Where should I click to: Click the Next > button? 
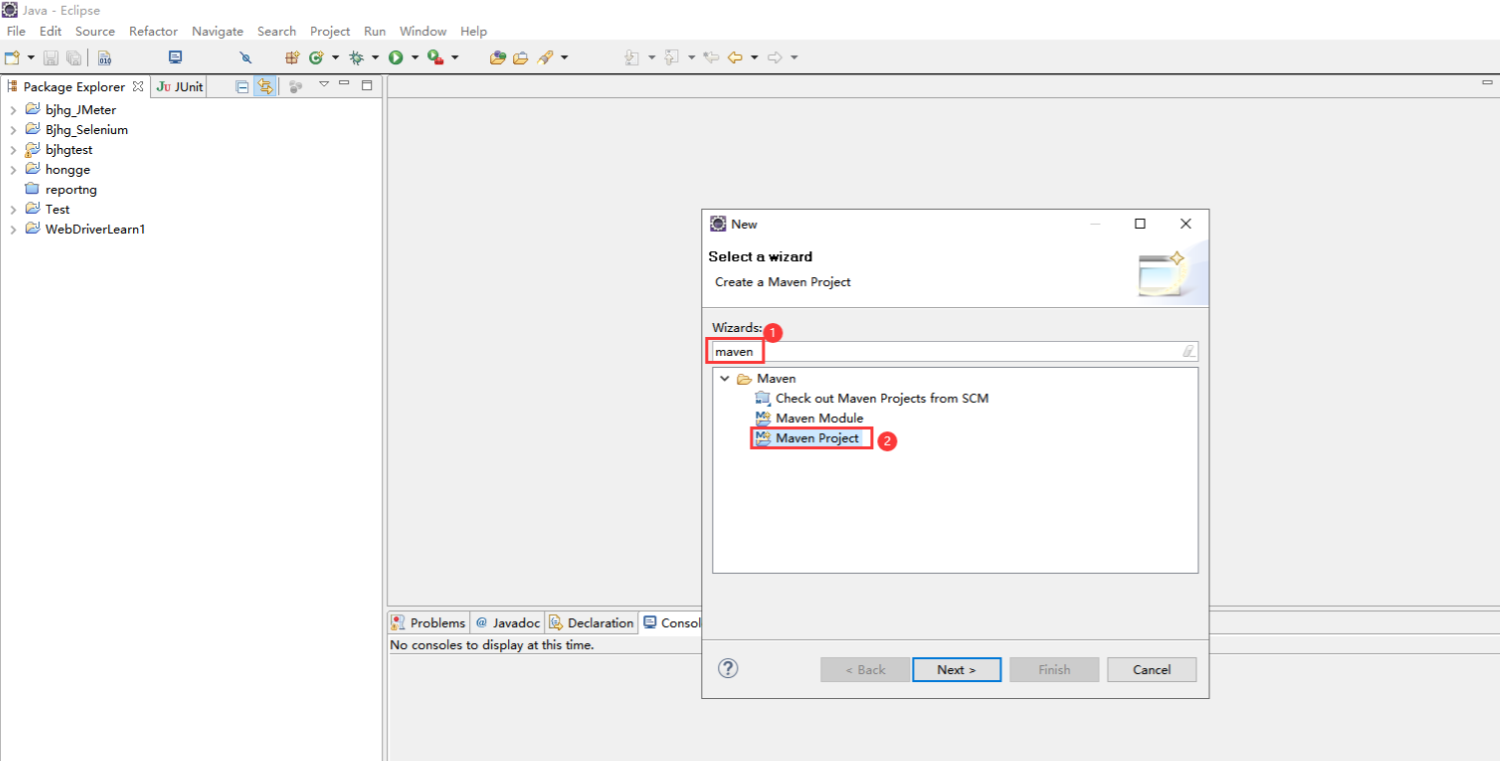point(956,670)
